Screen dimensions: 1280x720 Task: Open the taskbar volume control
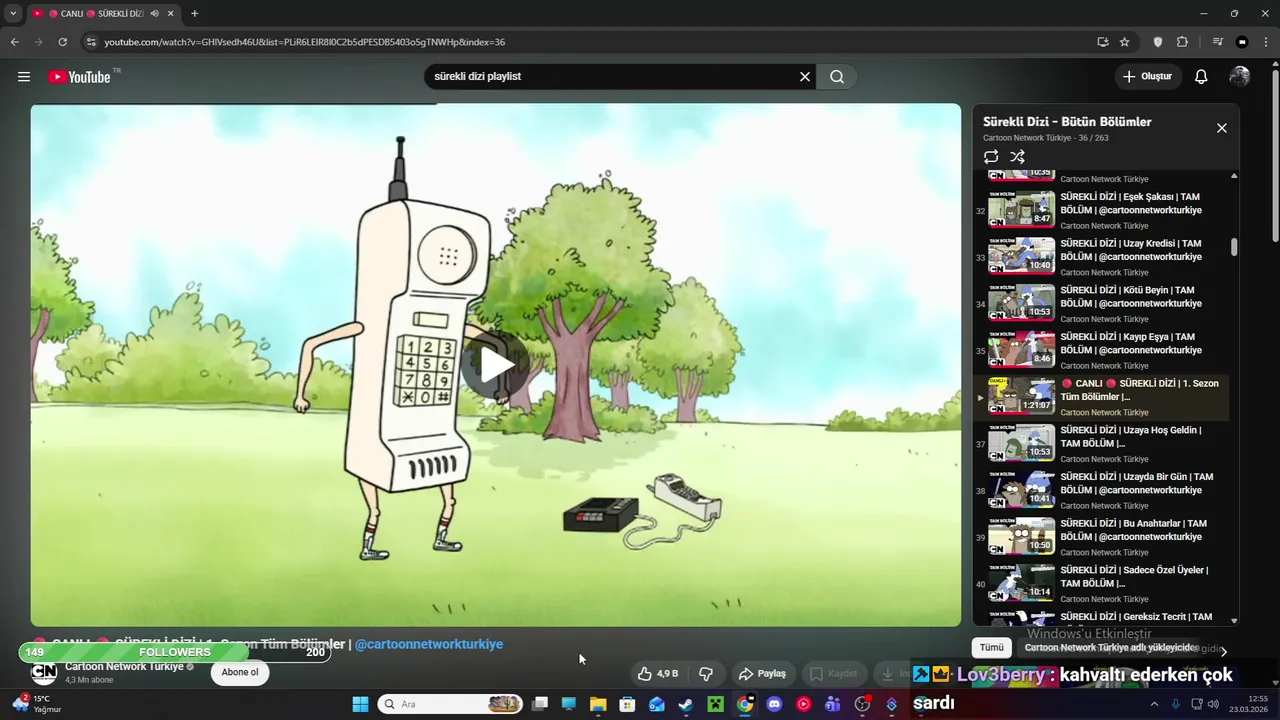(x=1213, y=704)
